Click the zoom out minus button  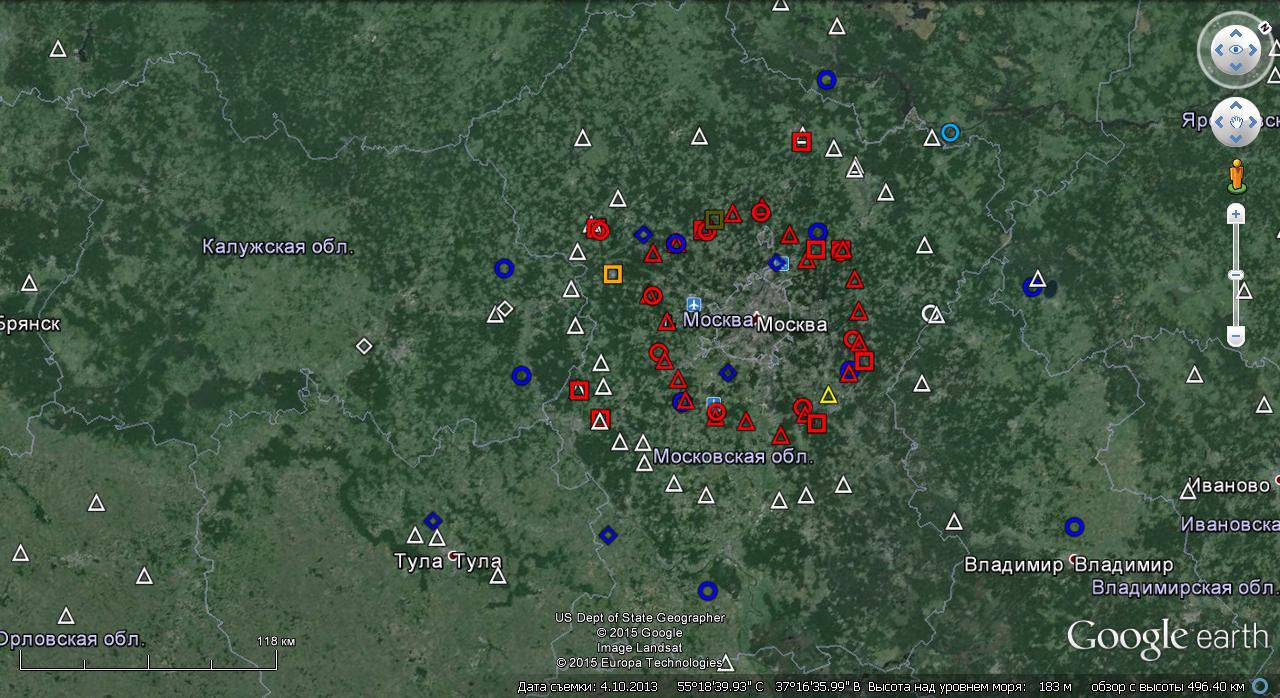pos(1236,337)
